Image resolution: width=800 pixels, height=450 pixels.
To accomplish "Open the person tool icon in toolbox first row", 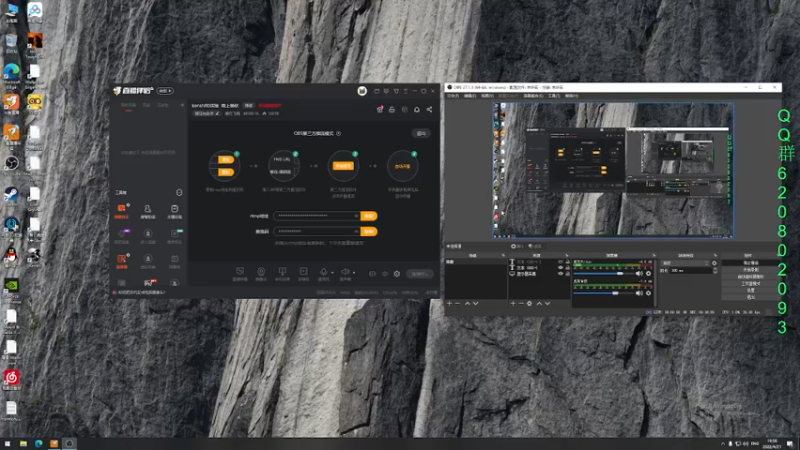I will point(147,209).
